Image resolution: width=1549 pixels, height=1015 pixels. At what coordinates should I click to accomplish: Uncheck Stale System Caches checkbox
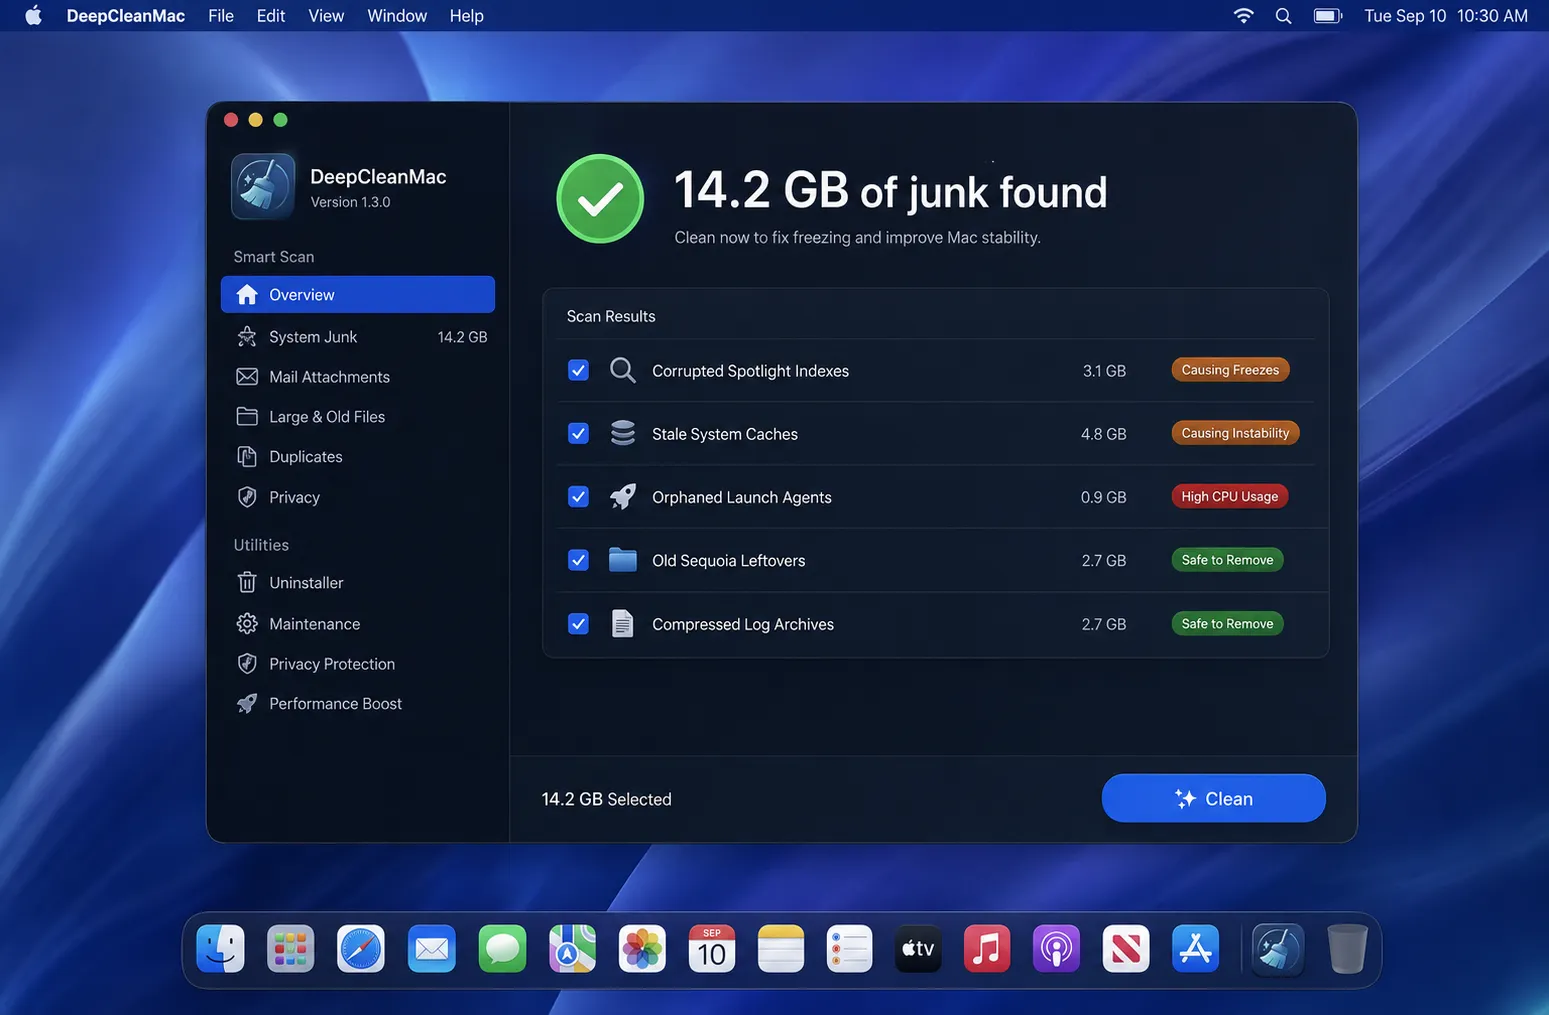click(578, 433)
